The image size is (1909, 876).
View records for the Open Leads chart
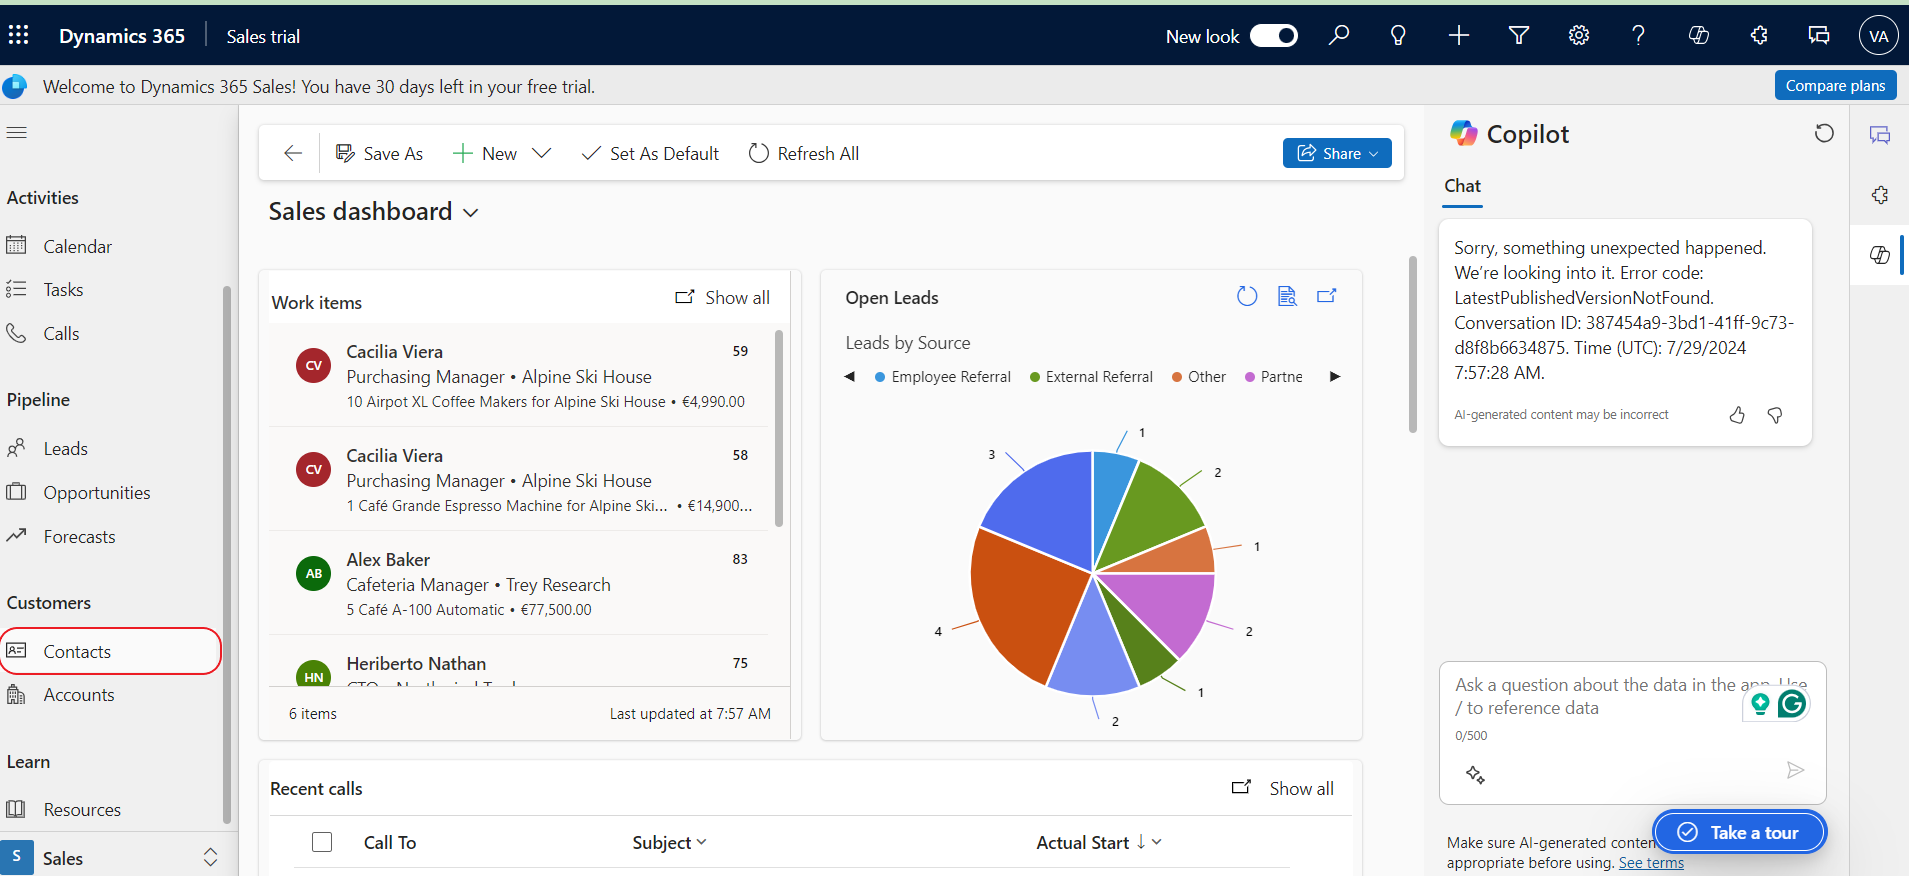1287,296
